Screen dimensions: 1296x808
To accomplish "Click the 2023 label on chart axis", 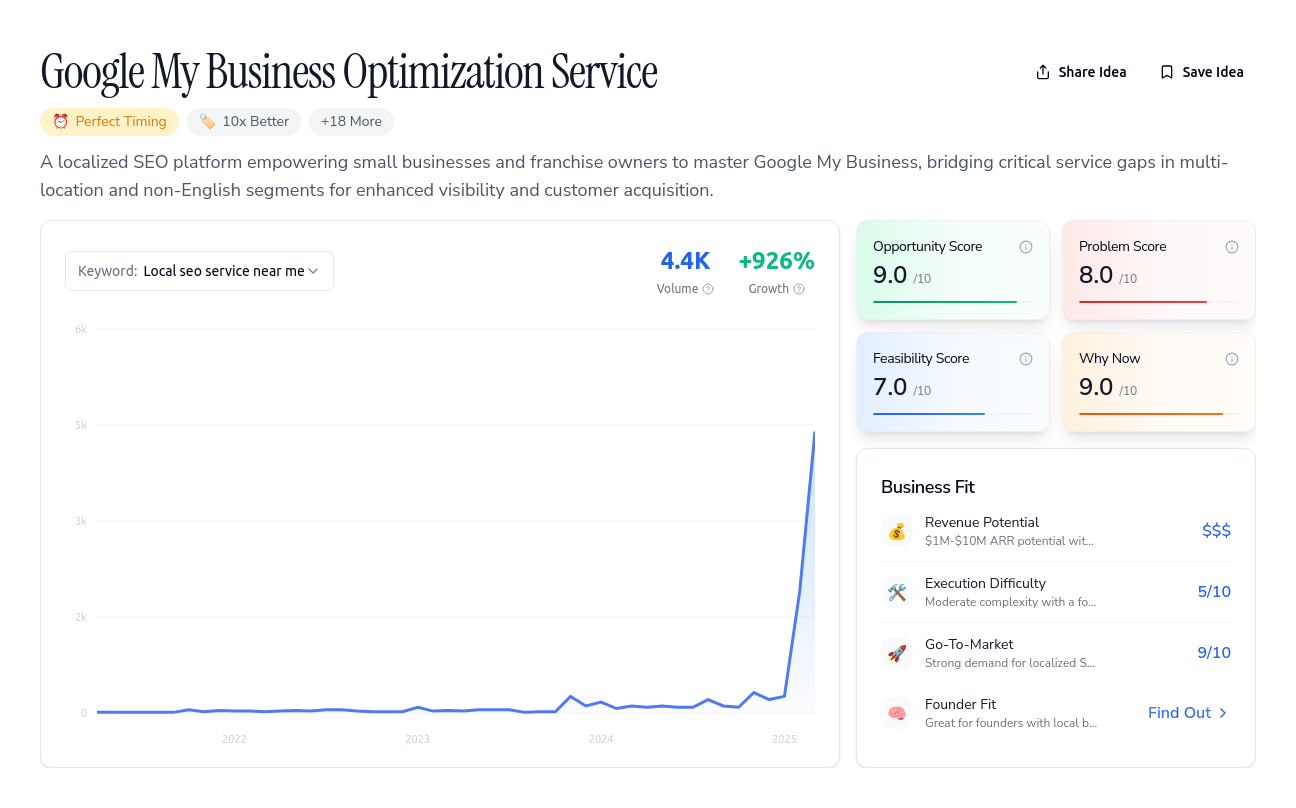I will coord(418,739).
